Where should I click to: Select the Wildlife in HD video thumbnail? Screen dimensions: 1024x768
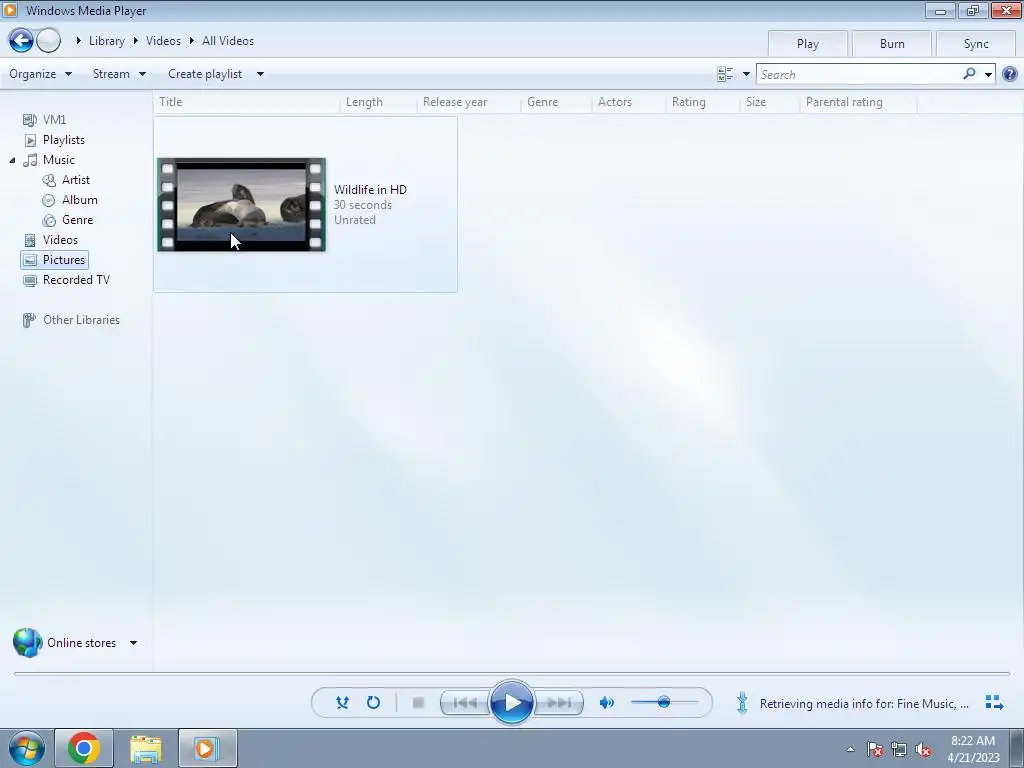[242, 204]
